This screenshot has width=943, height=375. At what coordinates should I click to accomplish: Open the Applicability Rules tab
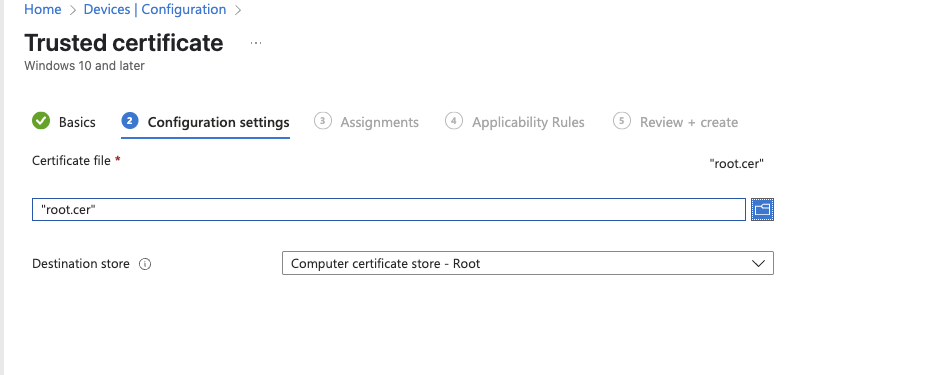[x=528, y=122]
